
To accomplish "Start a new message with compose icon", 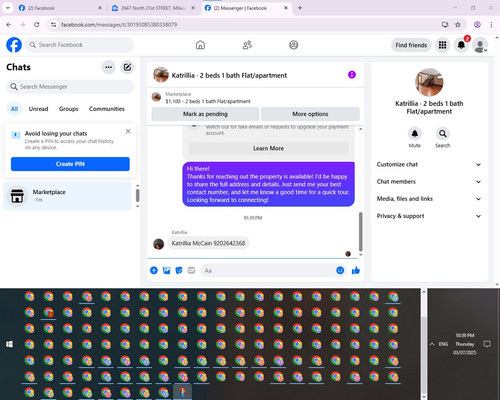I will pyautogui.click(x=127, y=67).
